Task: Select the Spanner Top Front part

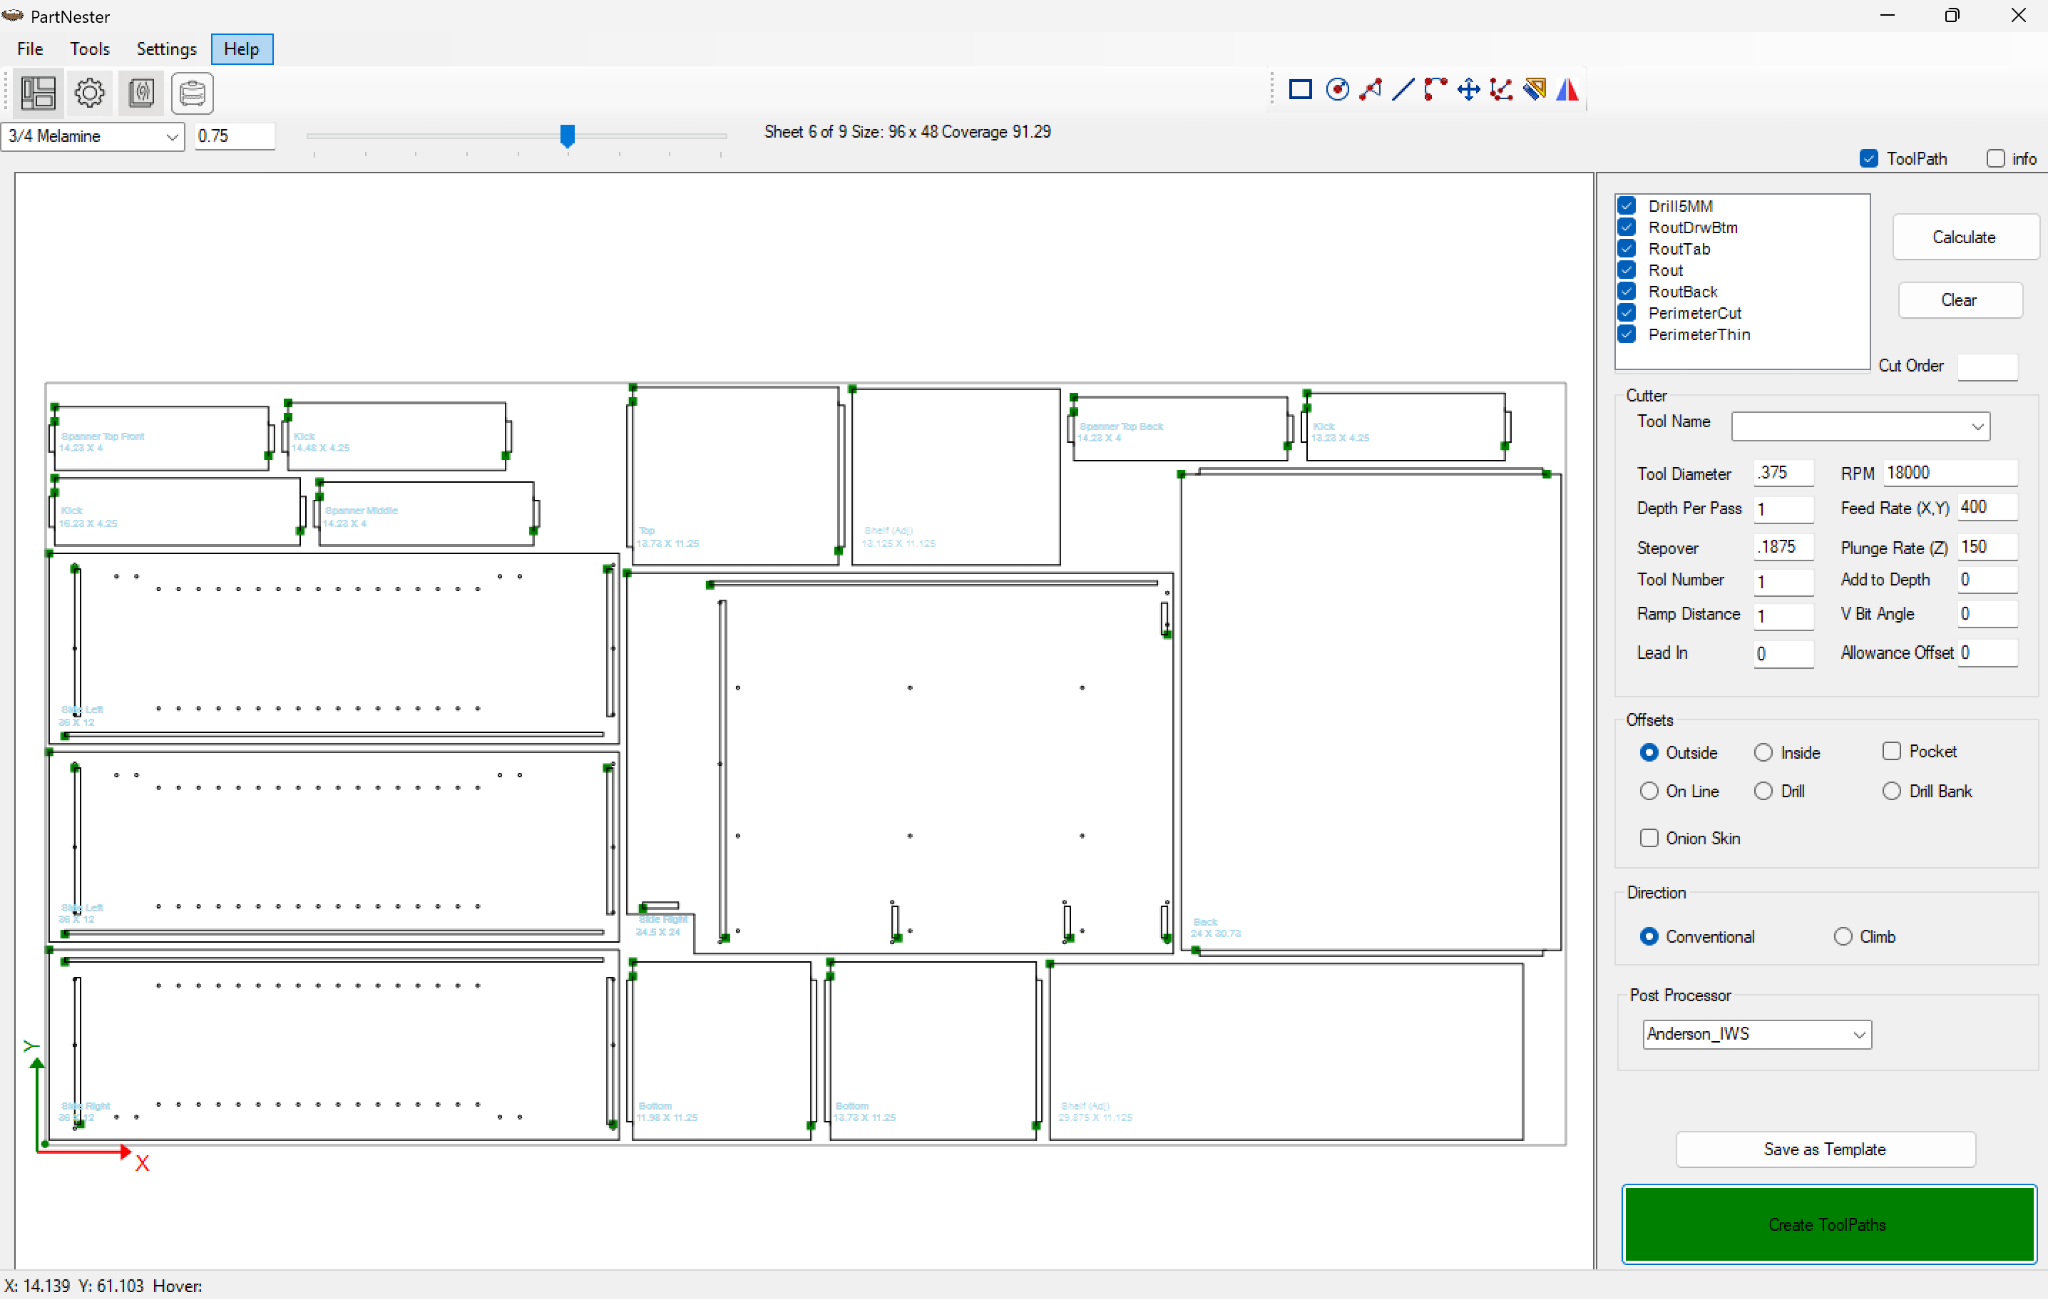Action: coord(161,438)
